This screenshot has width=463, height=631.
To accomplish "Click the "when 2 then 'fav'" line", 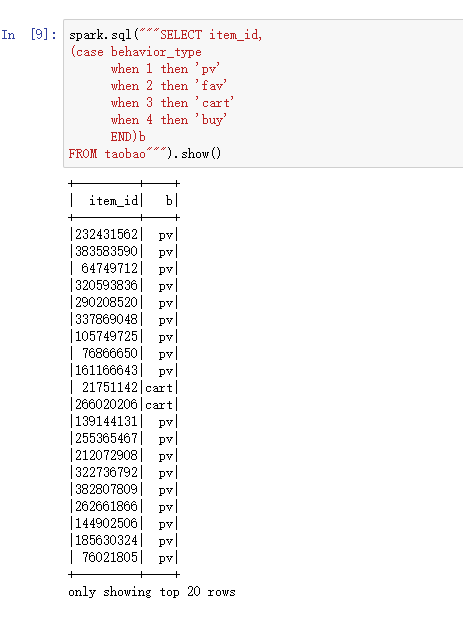I will pos(169,86).
